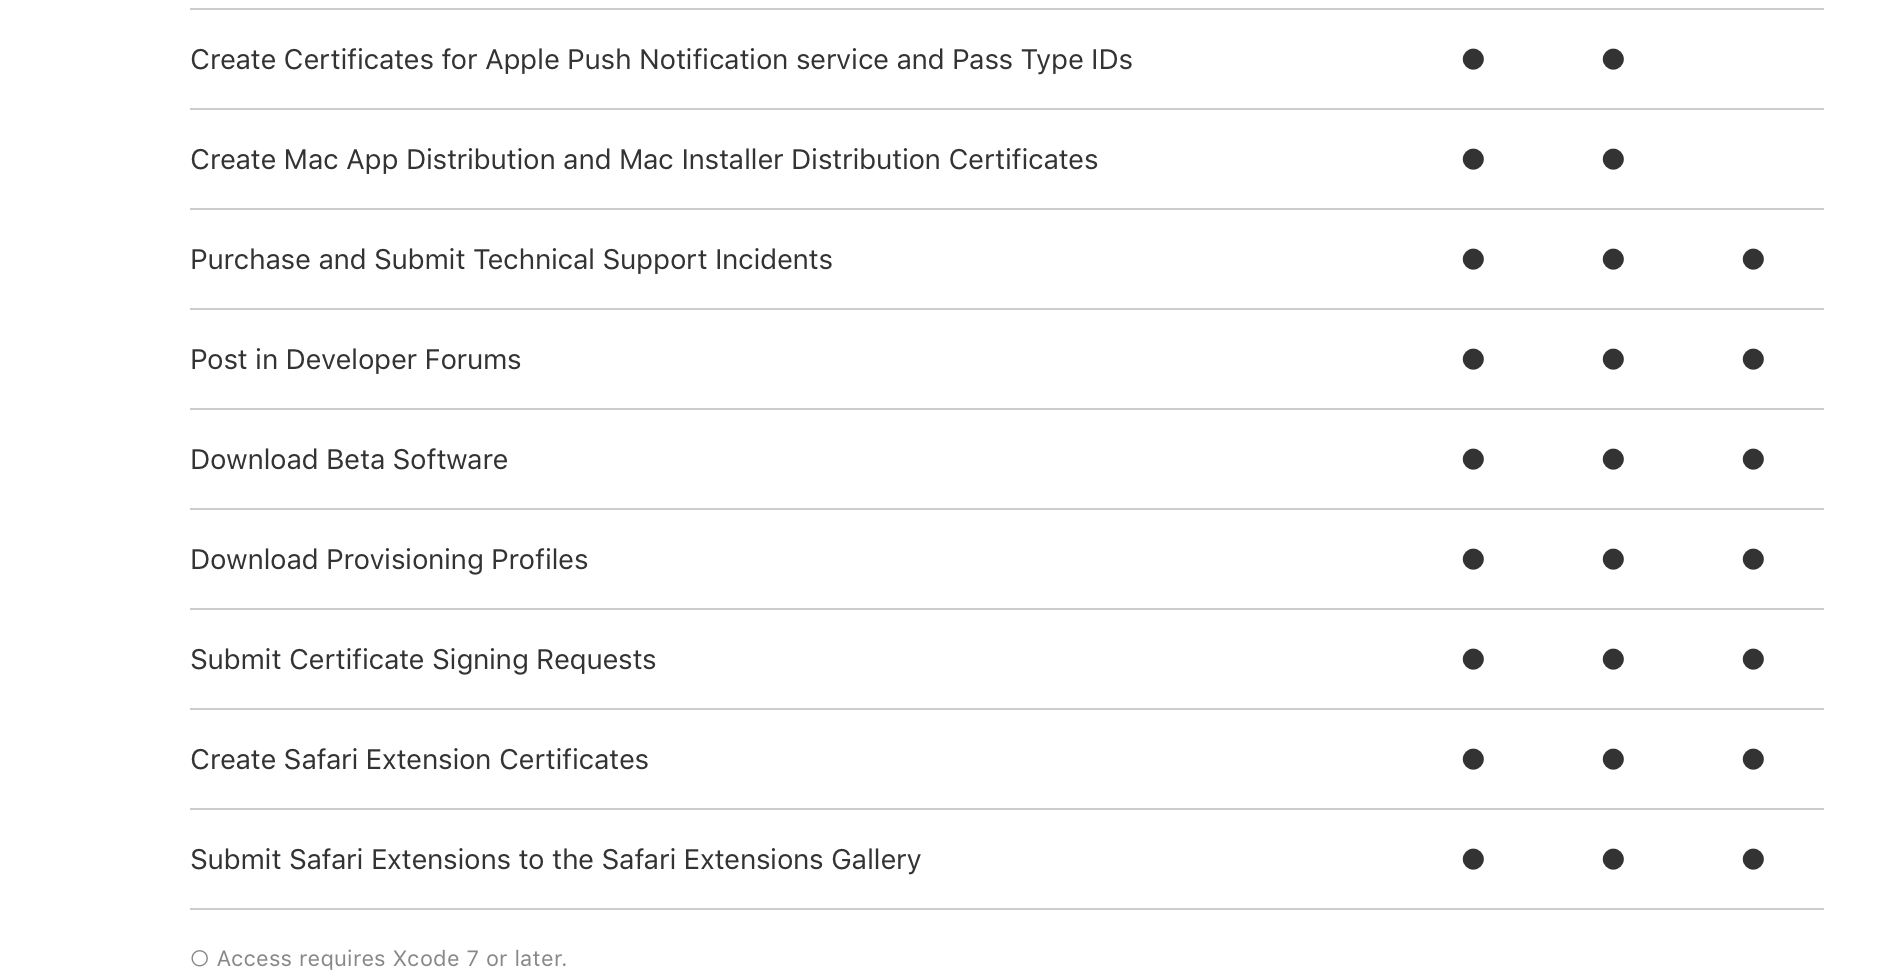Click the third dot in the Technical Support Incidents row
This screenshot has height=980, width=1878.
[x=1753, y=259]
